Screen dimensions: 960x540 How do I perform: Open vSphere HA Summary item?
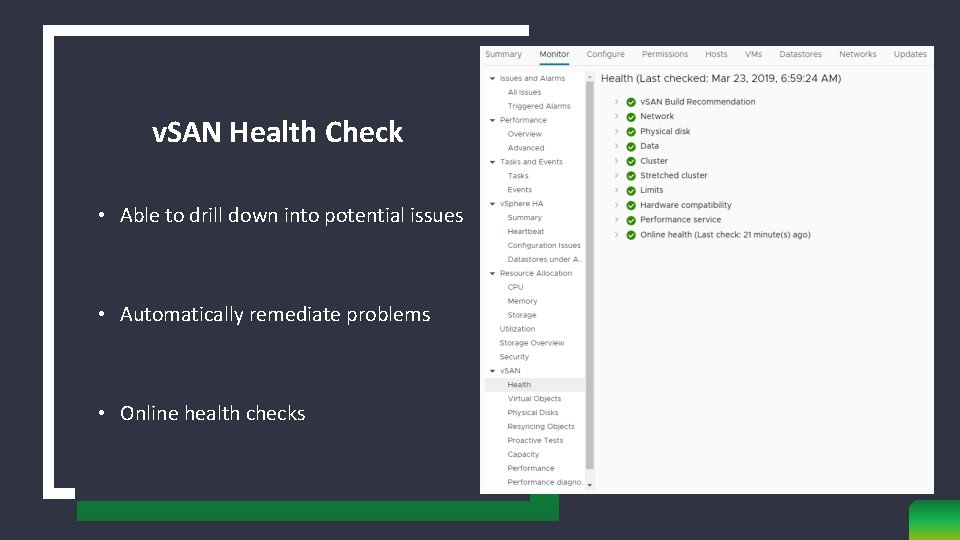[524, 217]
